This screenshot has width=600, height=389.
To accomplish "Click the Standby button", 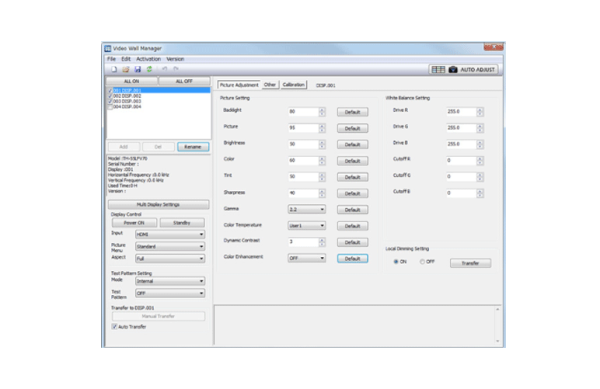I will [182, 223].
